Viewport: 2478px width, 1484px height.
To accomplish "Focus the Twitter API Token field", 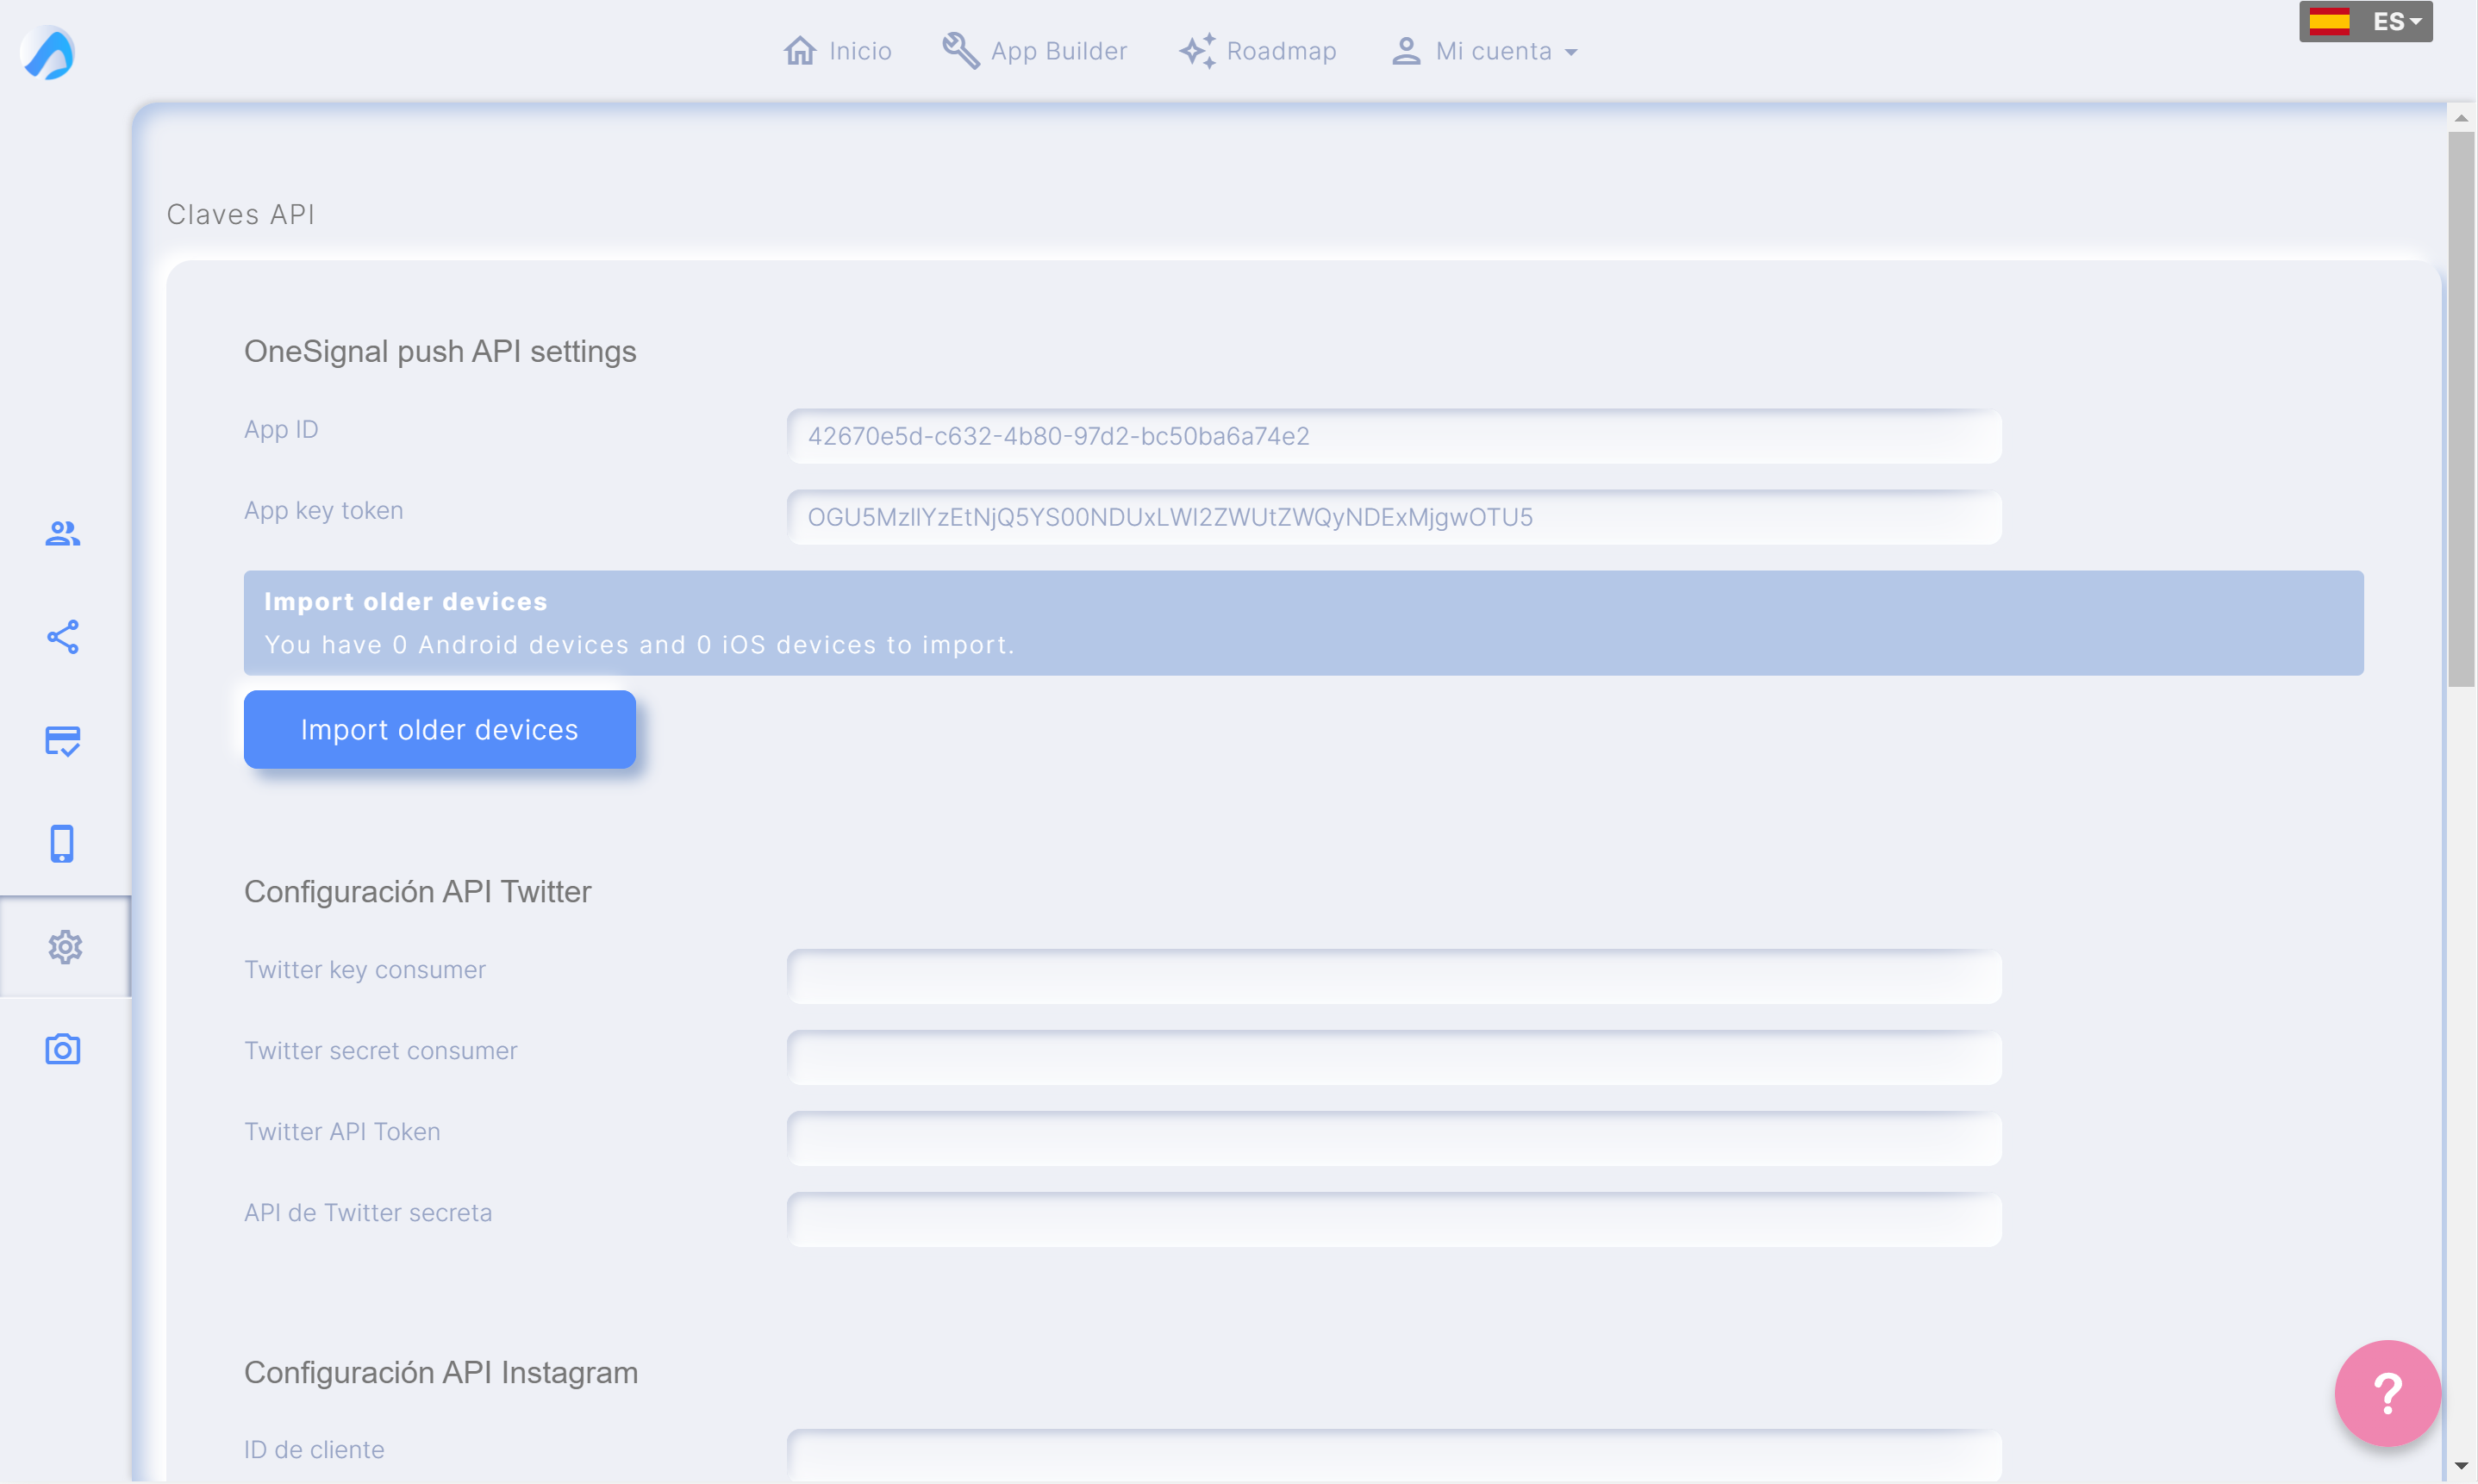I will point(1394,1139).
